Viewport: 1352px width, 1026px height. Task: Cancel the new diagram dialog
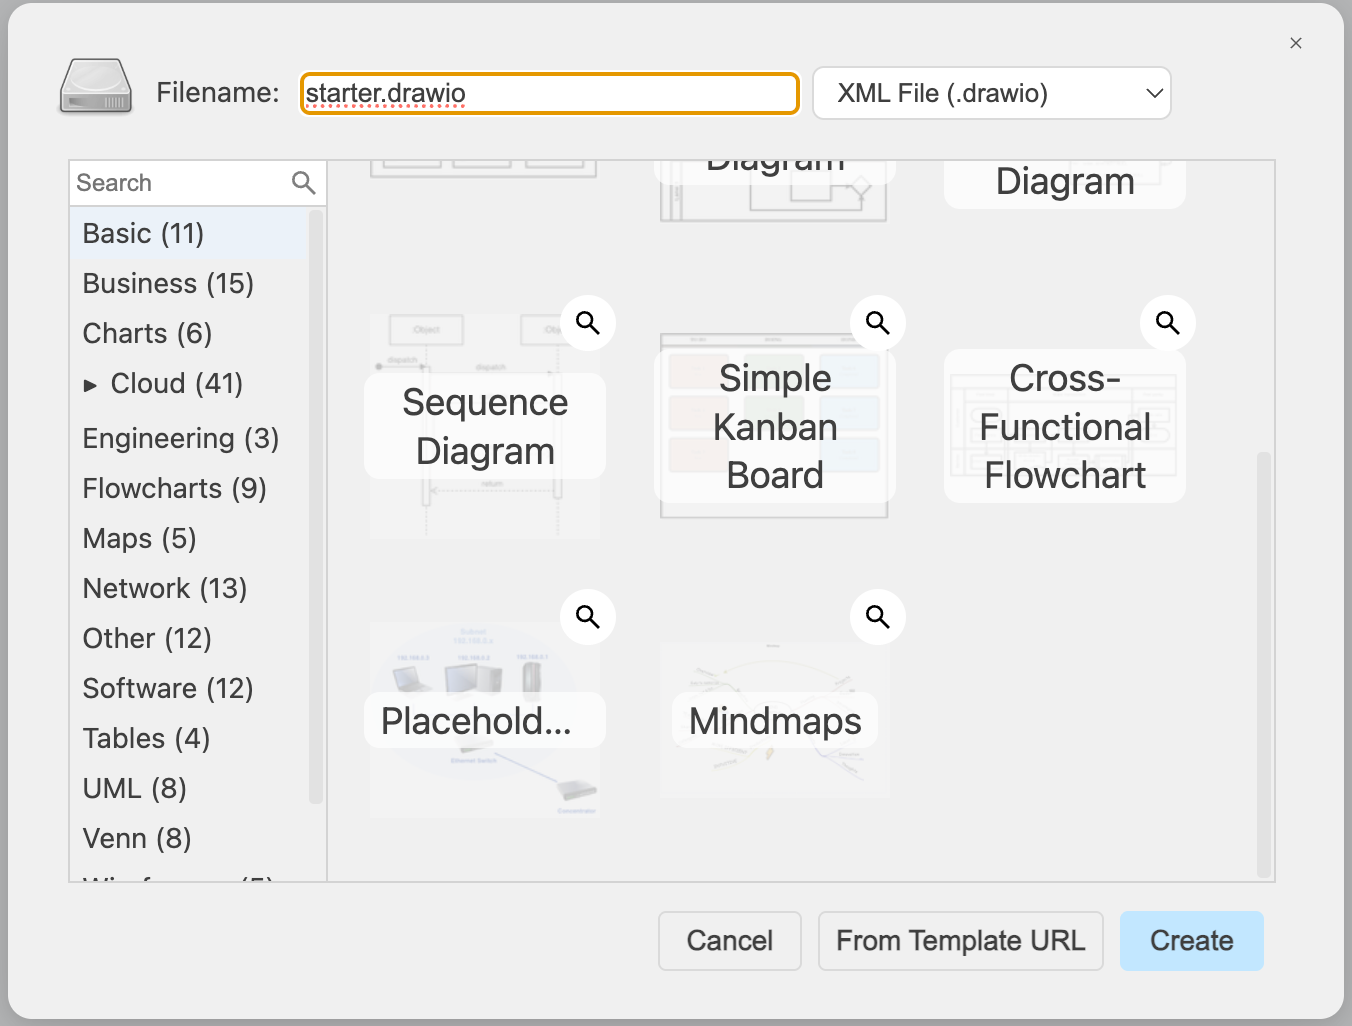pos(729,941)
